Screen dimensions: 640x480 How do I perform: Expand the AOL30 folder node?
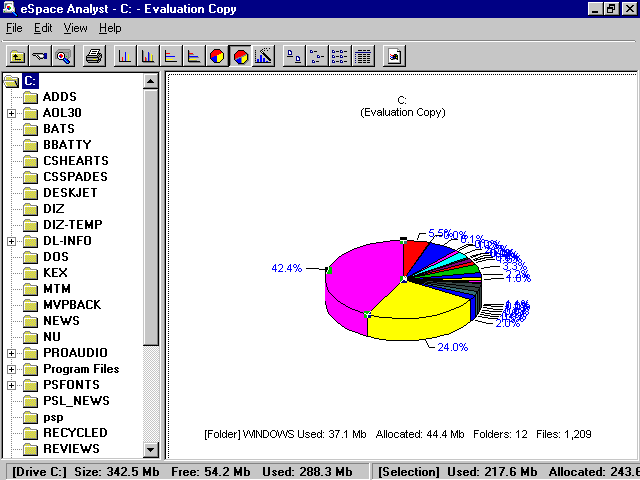click(x=11, y=113)
